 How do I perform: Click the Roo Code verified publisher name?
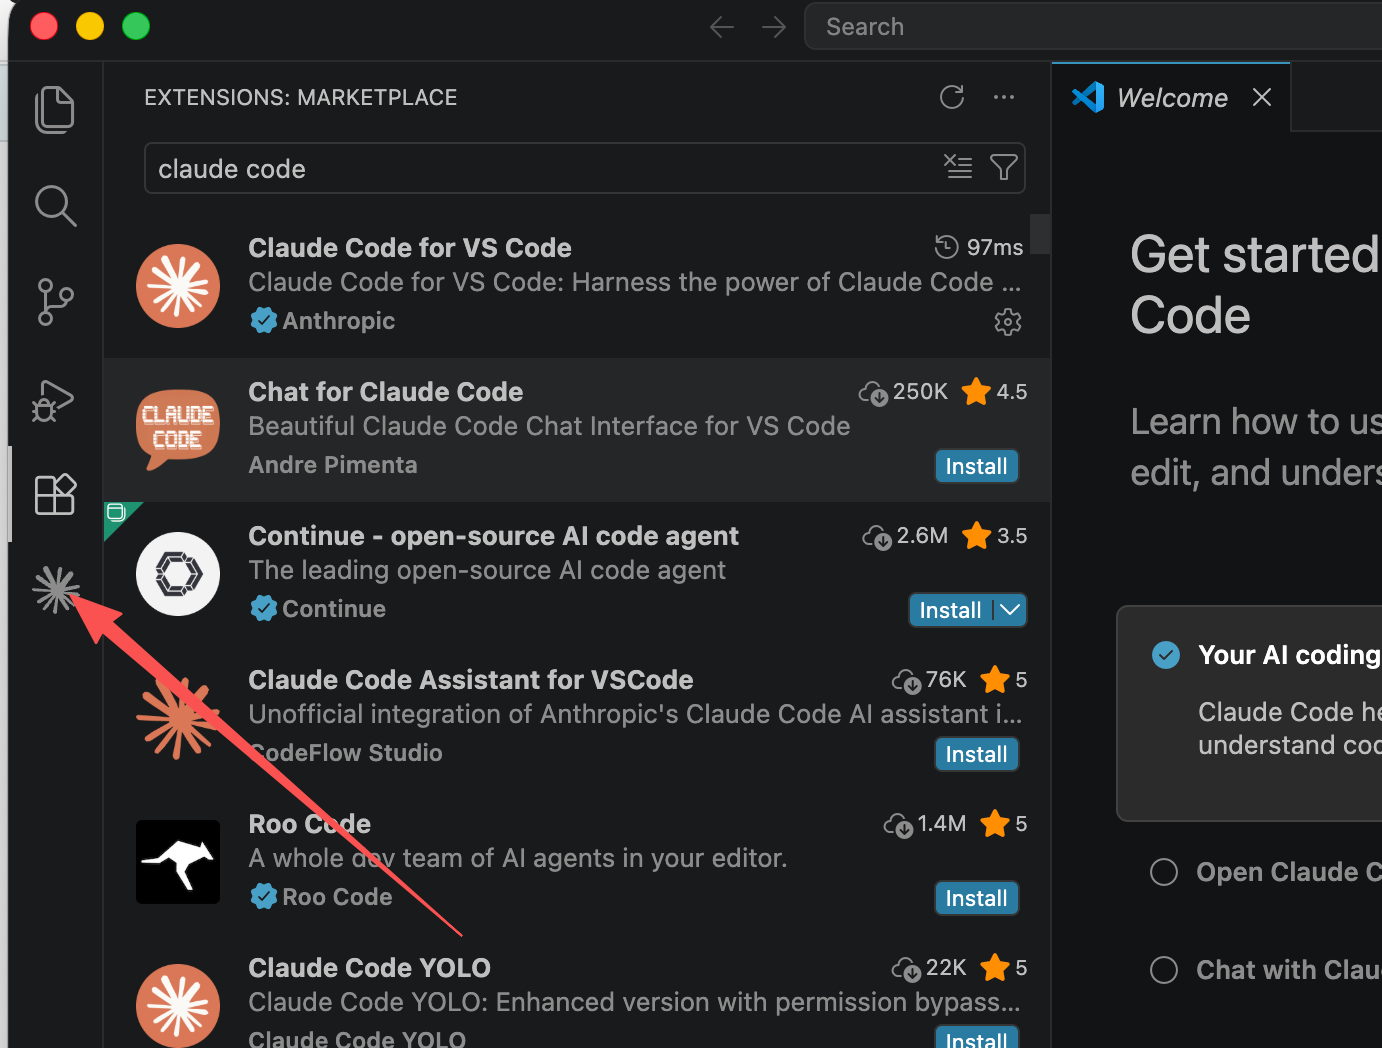tap(337, 897)
